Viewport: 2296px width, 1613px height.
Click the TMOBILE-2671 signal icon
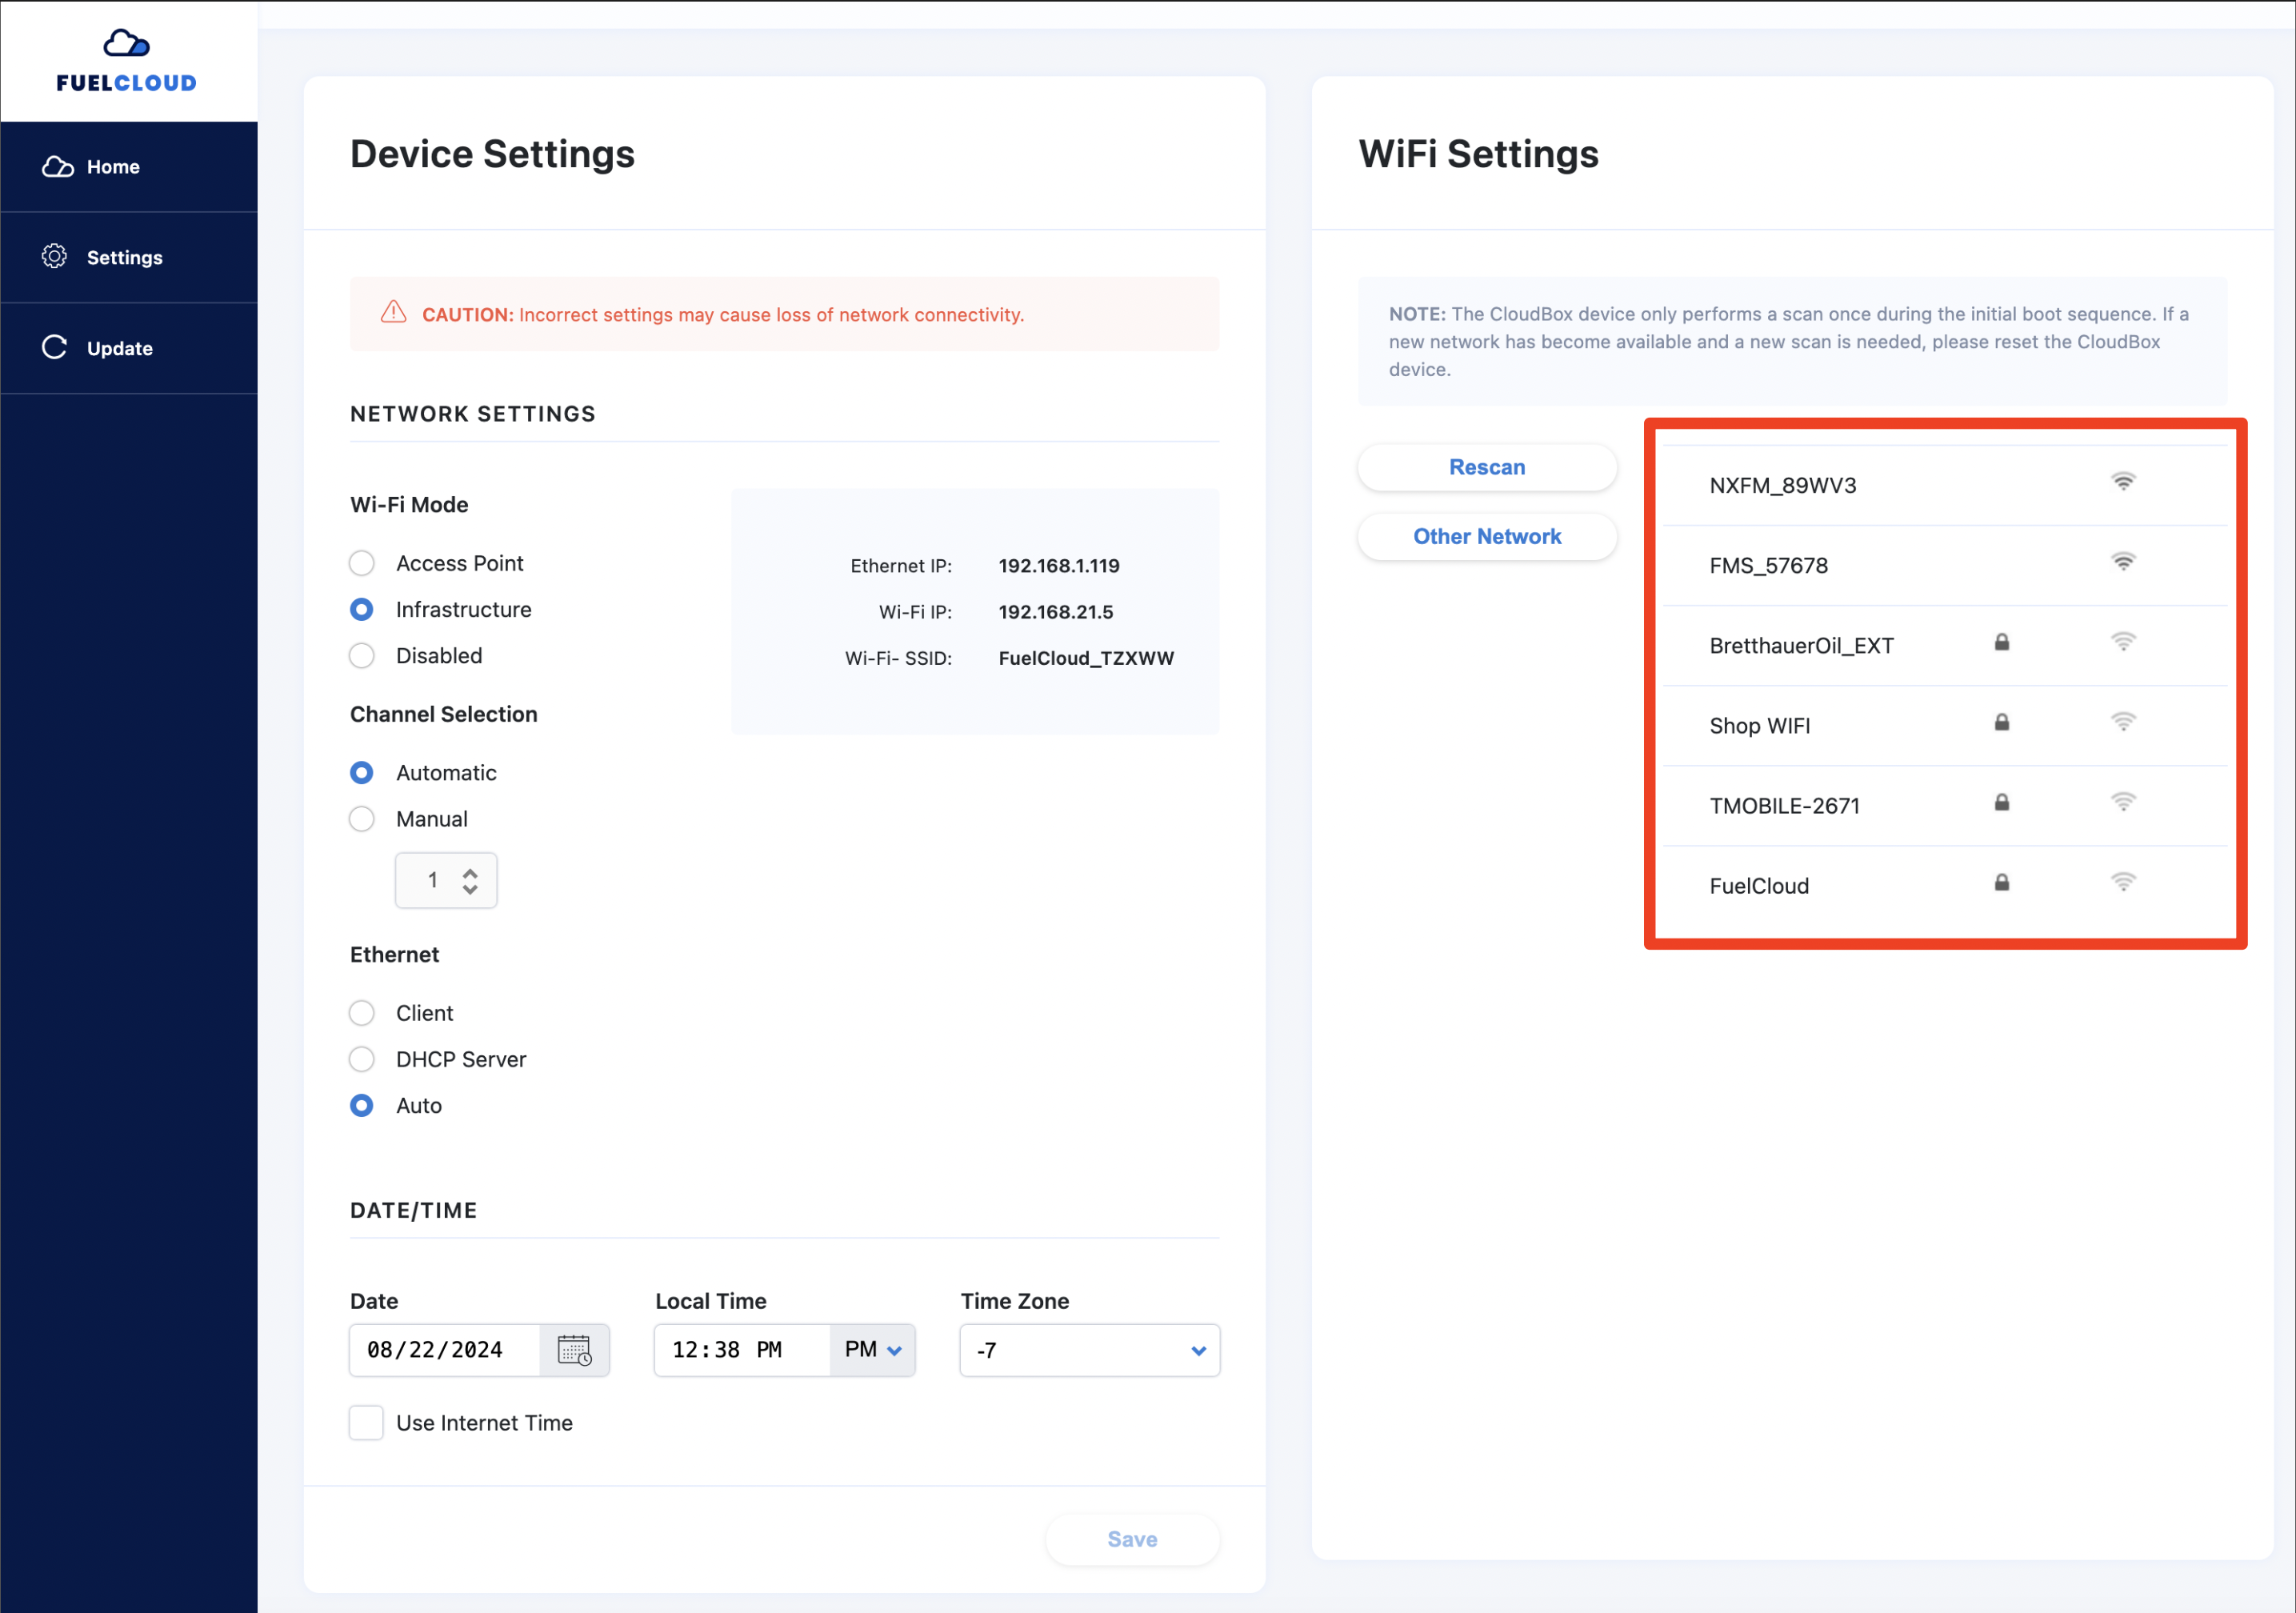click(2123, 802)
